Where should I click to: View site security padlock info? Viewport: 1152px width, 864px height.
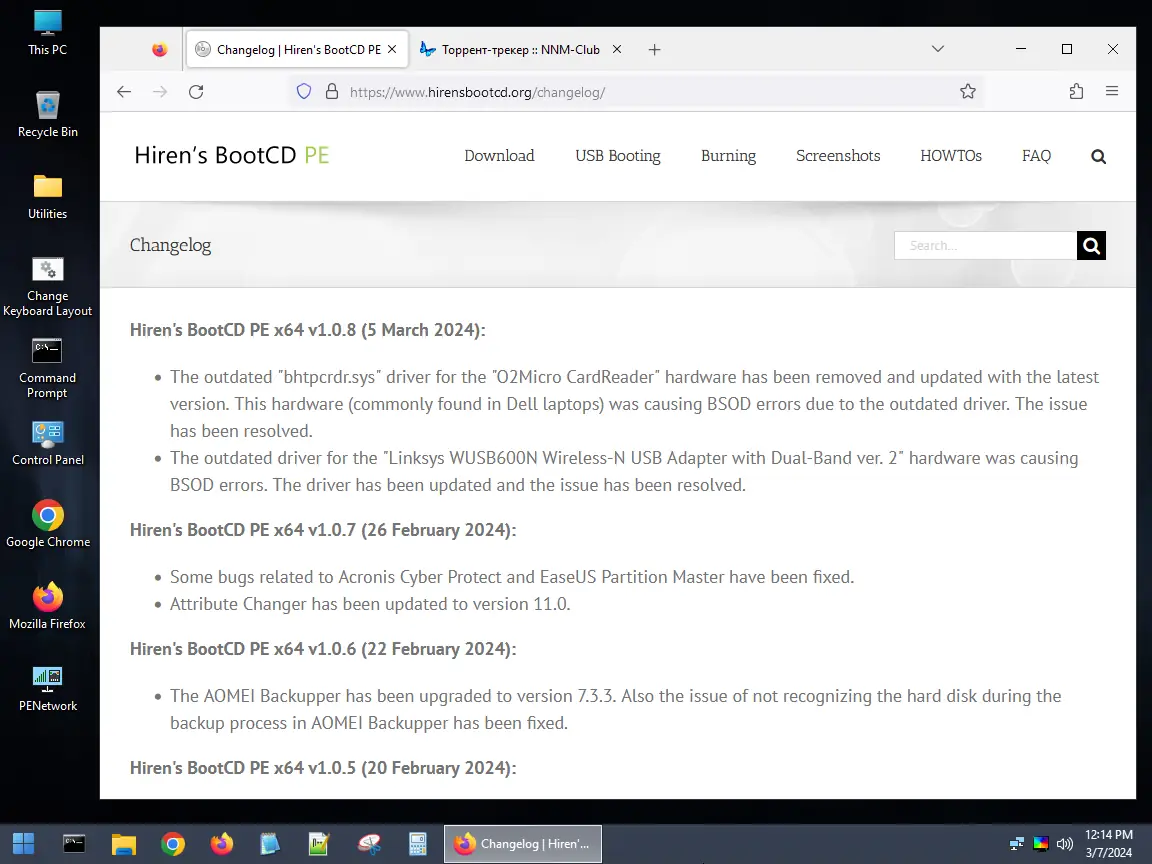click(332, 92)
